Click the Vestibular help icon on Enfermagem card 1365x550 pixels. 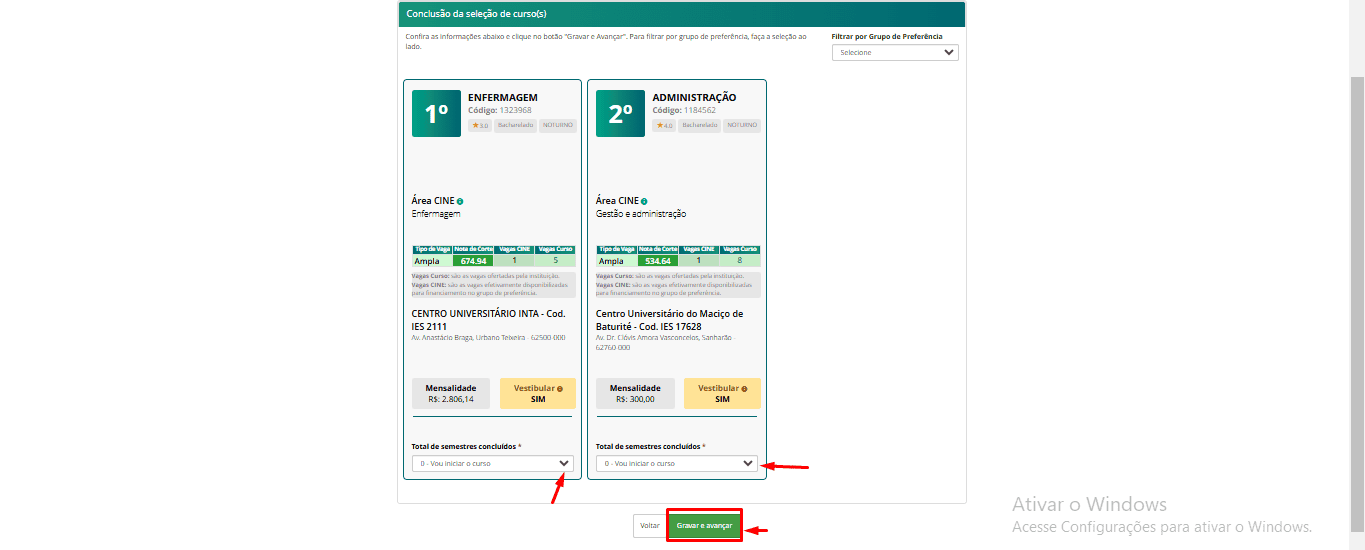tap(560, 388)
